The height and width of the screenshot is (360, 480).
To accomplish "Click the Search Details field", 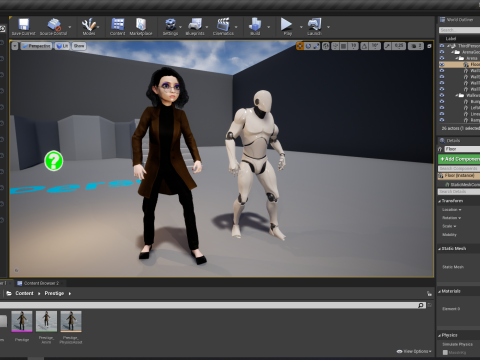I will coord(459,192).
